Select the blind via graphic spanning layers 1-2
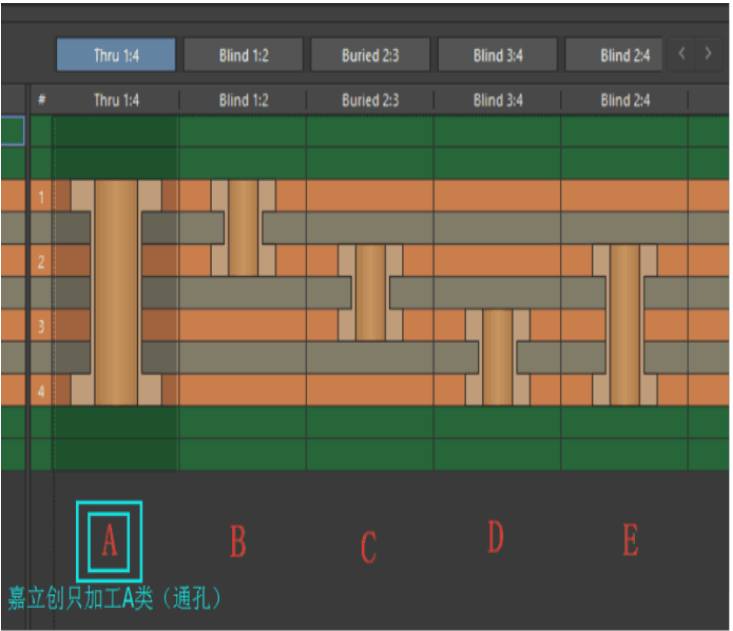The width and height of the screenshot is (733, 631). (243, 228)
